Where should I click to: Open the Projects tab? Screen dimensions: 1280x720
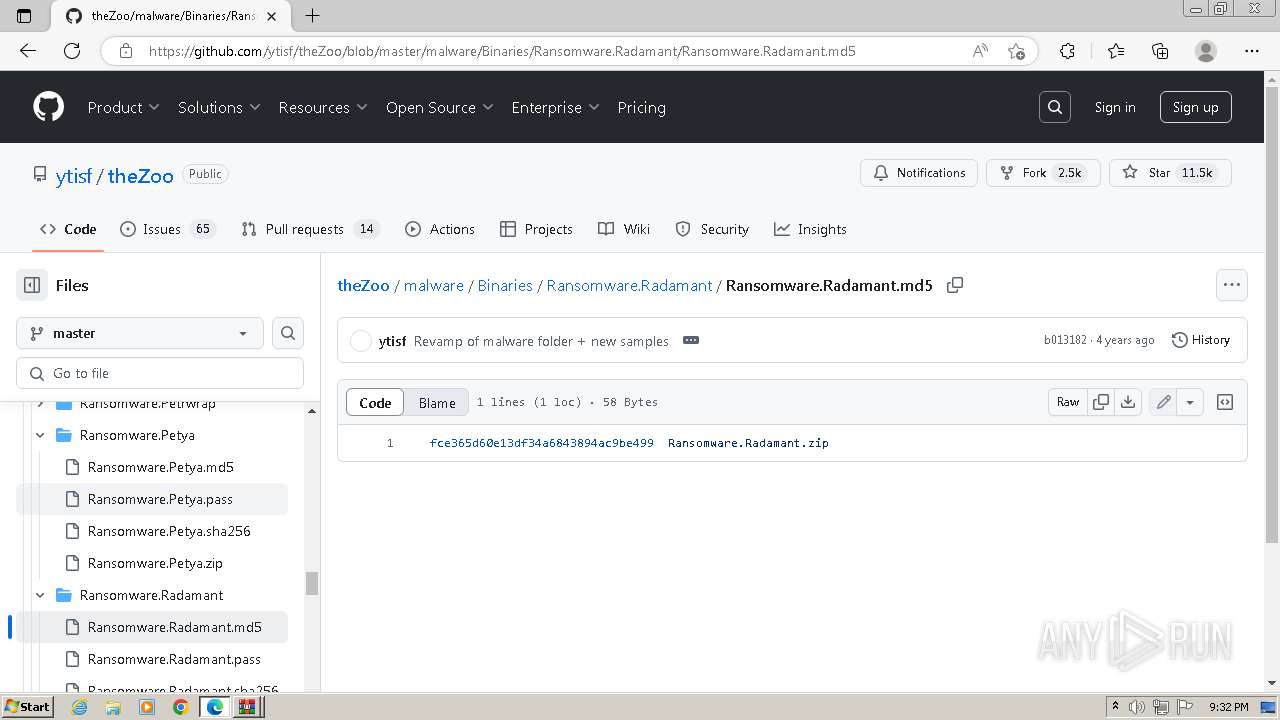pos(537,229)
